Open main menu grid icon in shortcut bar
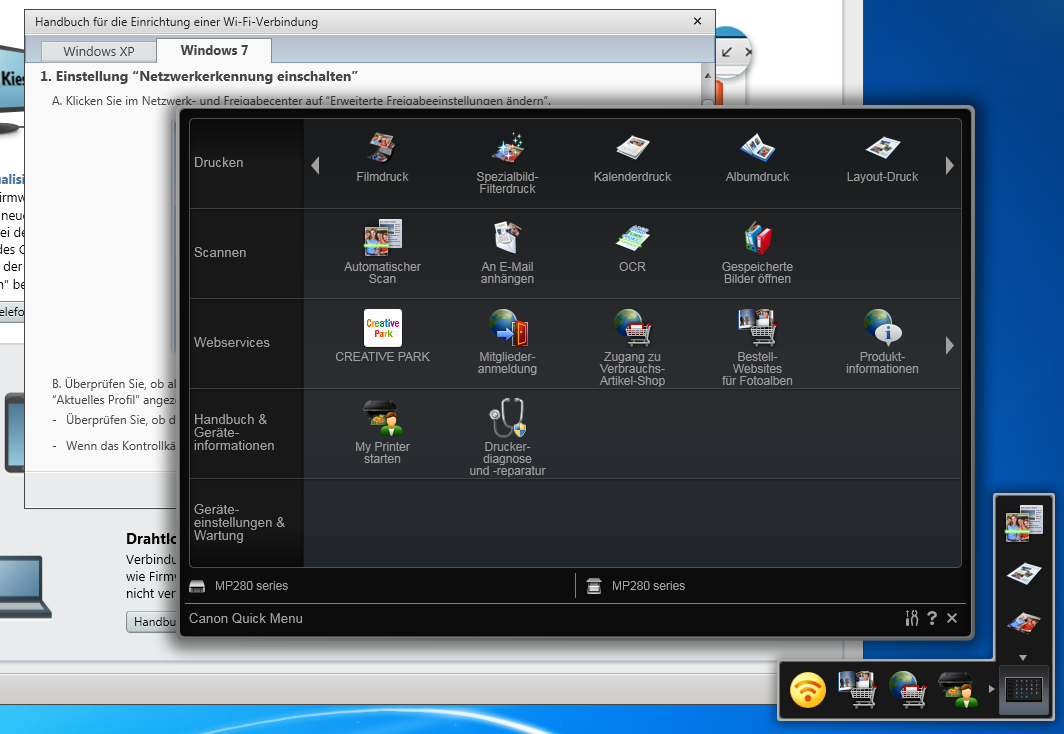 [1023, 690]
